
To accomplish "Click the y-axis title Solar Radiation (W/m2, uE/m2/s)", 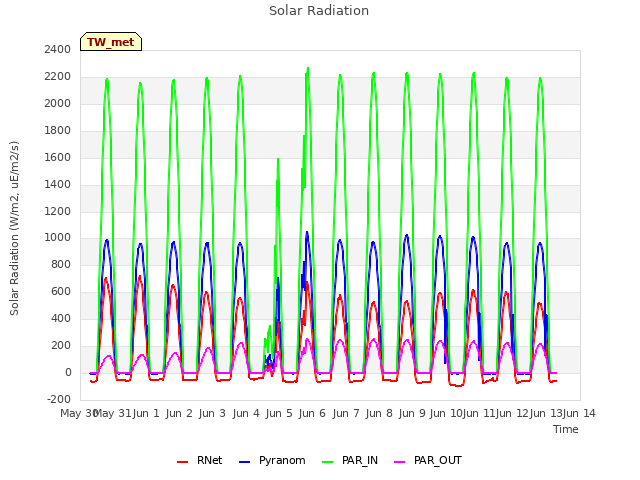I will (14, 228).
